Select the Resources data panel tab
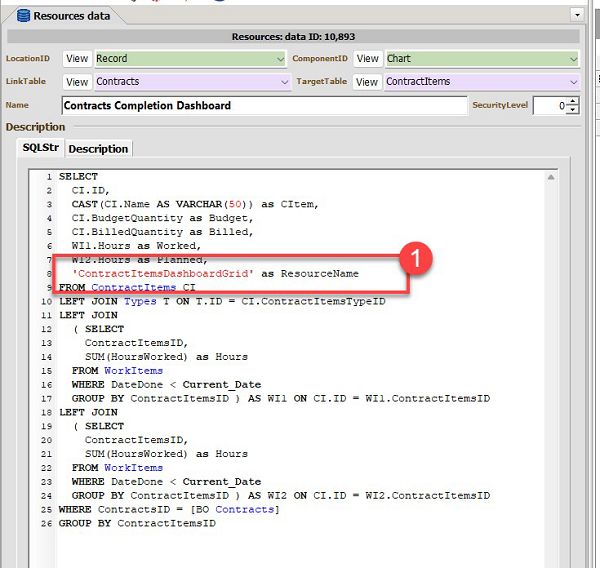 click(x=64, y=16)
